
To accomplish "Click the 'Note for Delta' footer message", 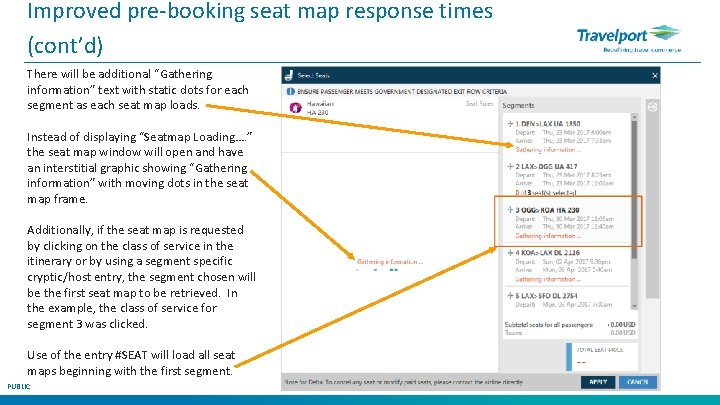I will 403,382.
